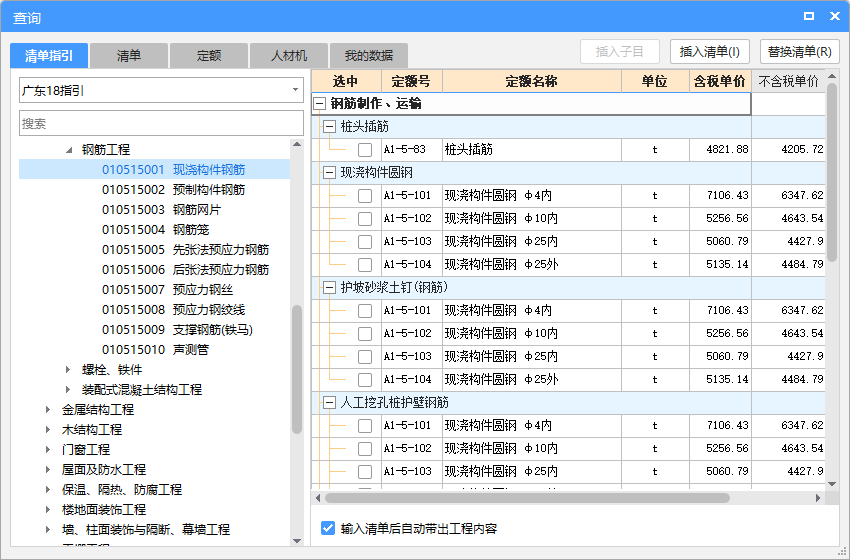Check A1-5-102 under 护坡砂浆土钉 group

pyautogui.click(x=365, y=333)
